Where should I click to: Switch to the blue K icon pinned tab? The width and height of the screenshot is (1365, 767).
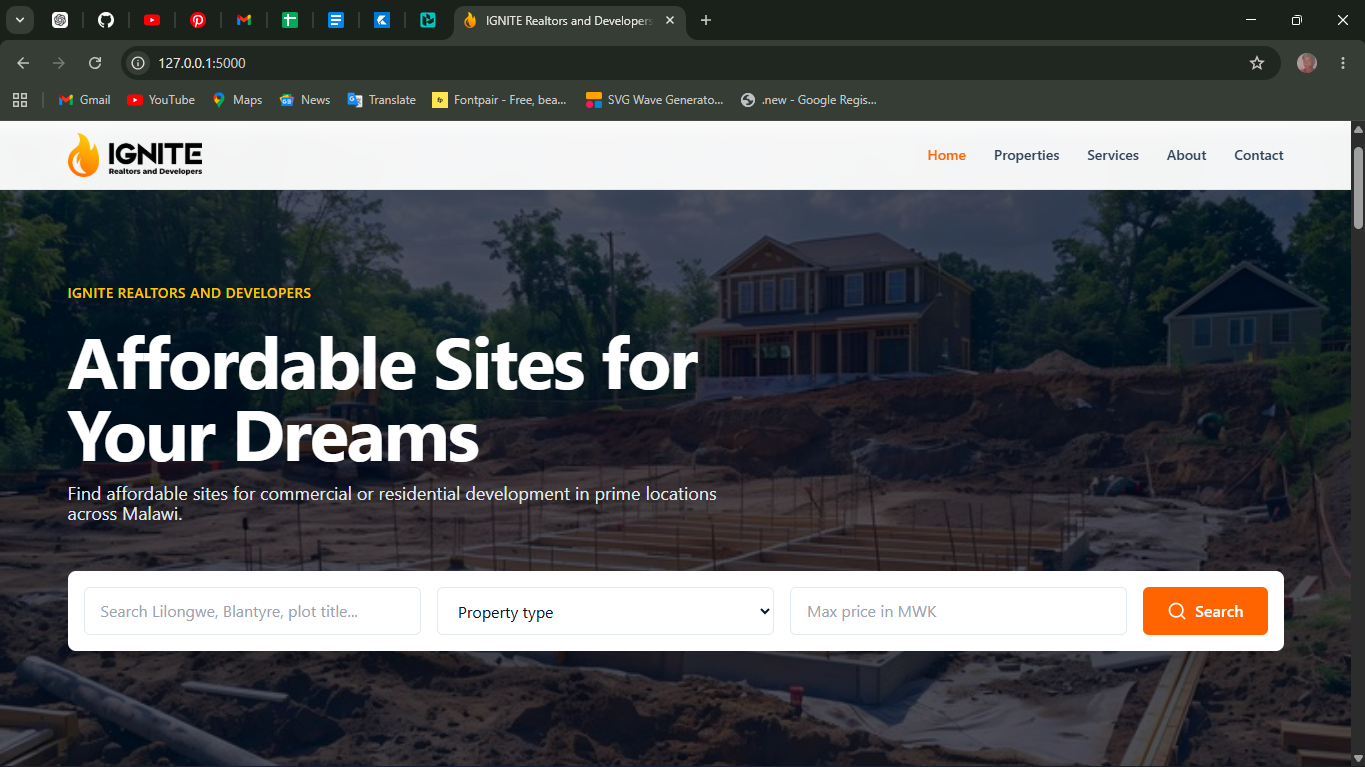click(x=382, y=20)
